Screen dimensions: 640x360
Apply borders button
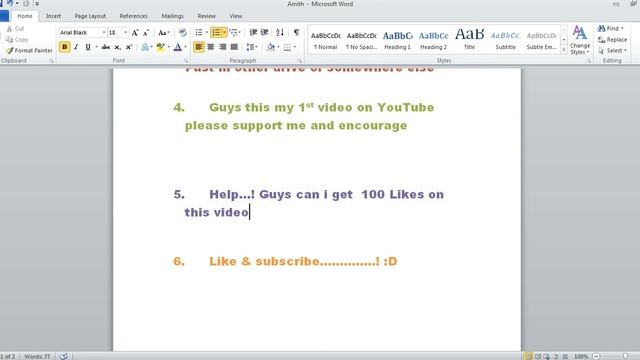coord(287,47)
